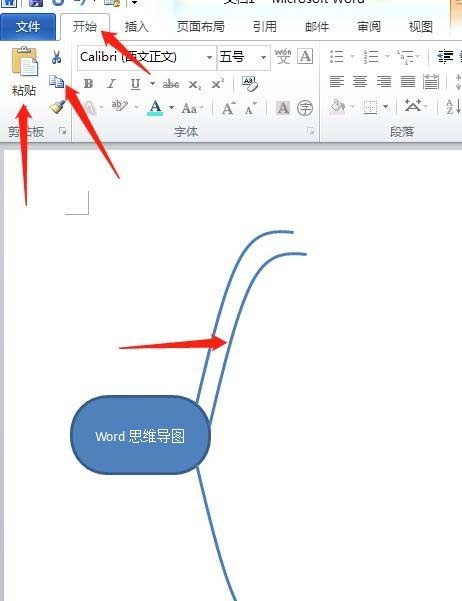Switch to the 邮件 mailings tab

(x=317, y=27)
